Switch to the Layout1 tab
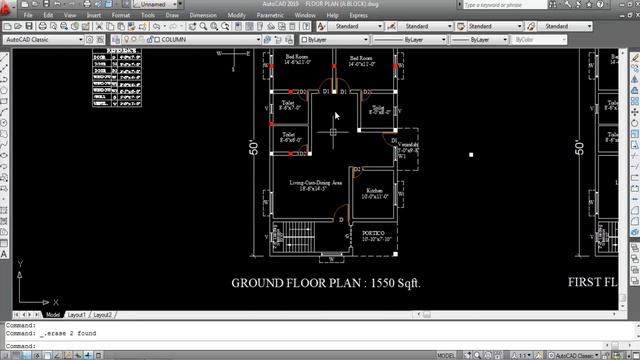This screenshot has height=360, width=640. (77, 315)
